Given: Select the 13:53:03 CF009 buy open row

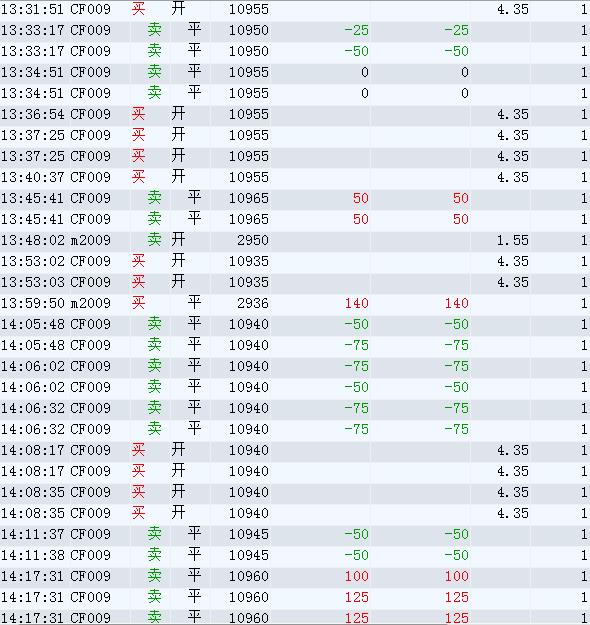Looking at the screenshot, I should (x=295, y=282).
